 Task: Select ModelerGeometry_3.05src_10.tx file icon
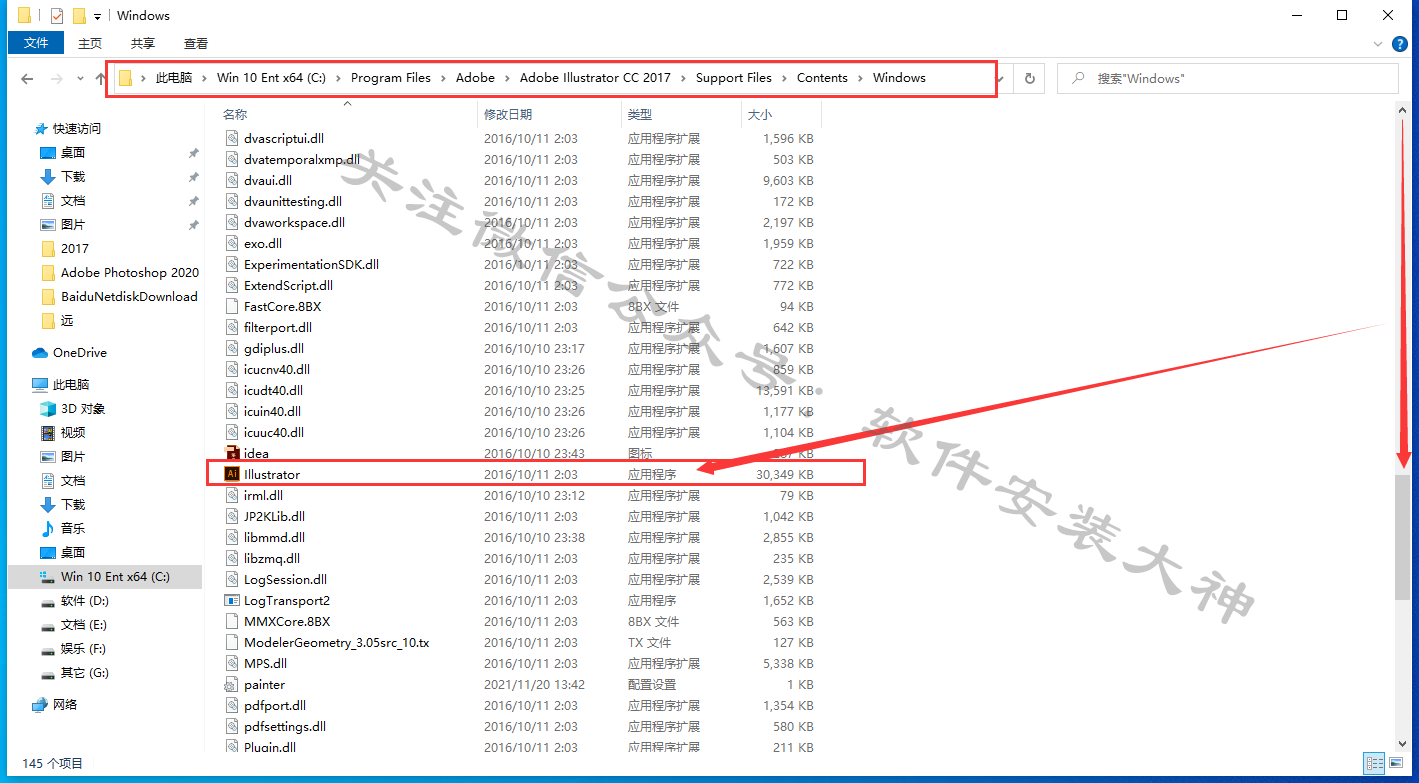click(232, 642)
